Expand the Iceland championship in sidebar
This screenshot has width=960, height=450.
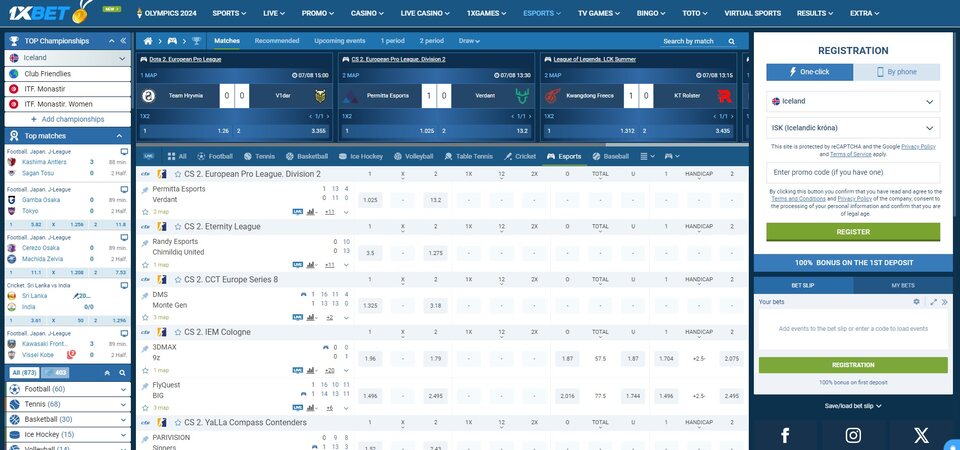pos(122,58)
